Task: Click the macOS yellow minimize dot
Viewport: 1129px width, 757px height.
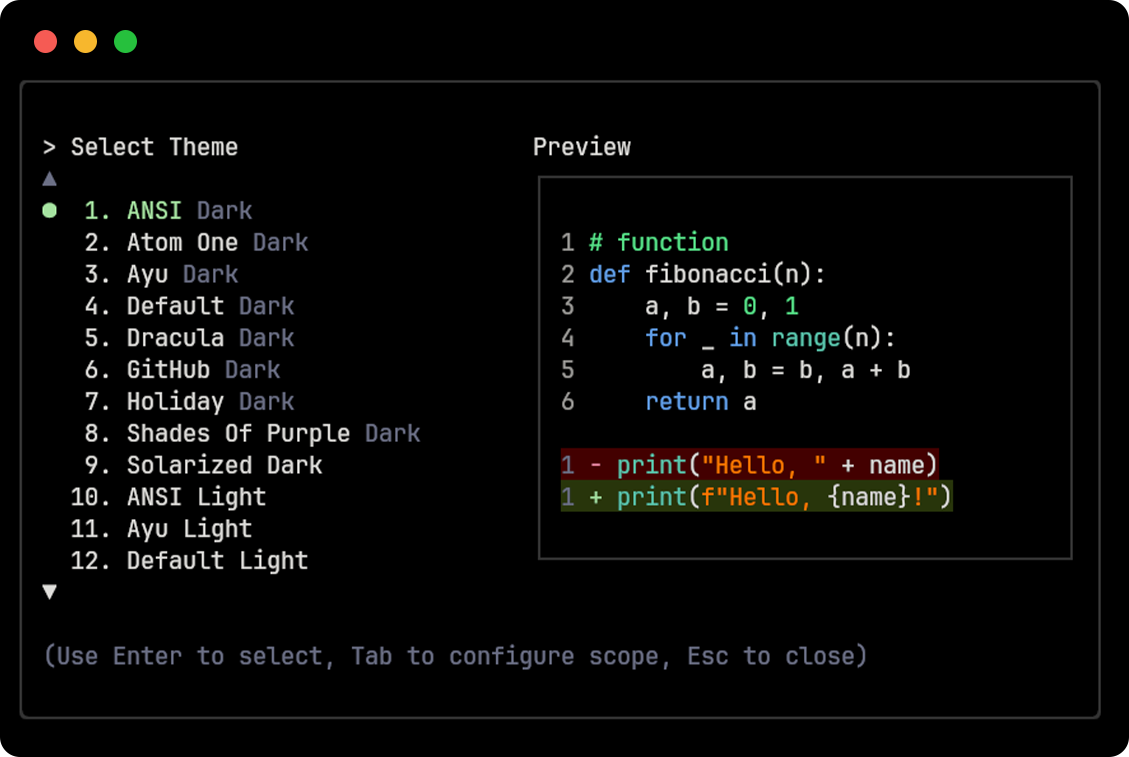Action: coord(86,42)
